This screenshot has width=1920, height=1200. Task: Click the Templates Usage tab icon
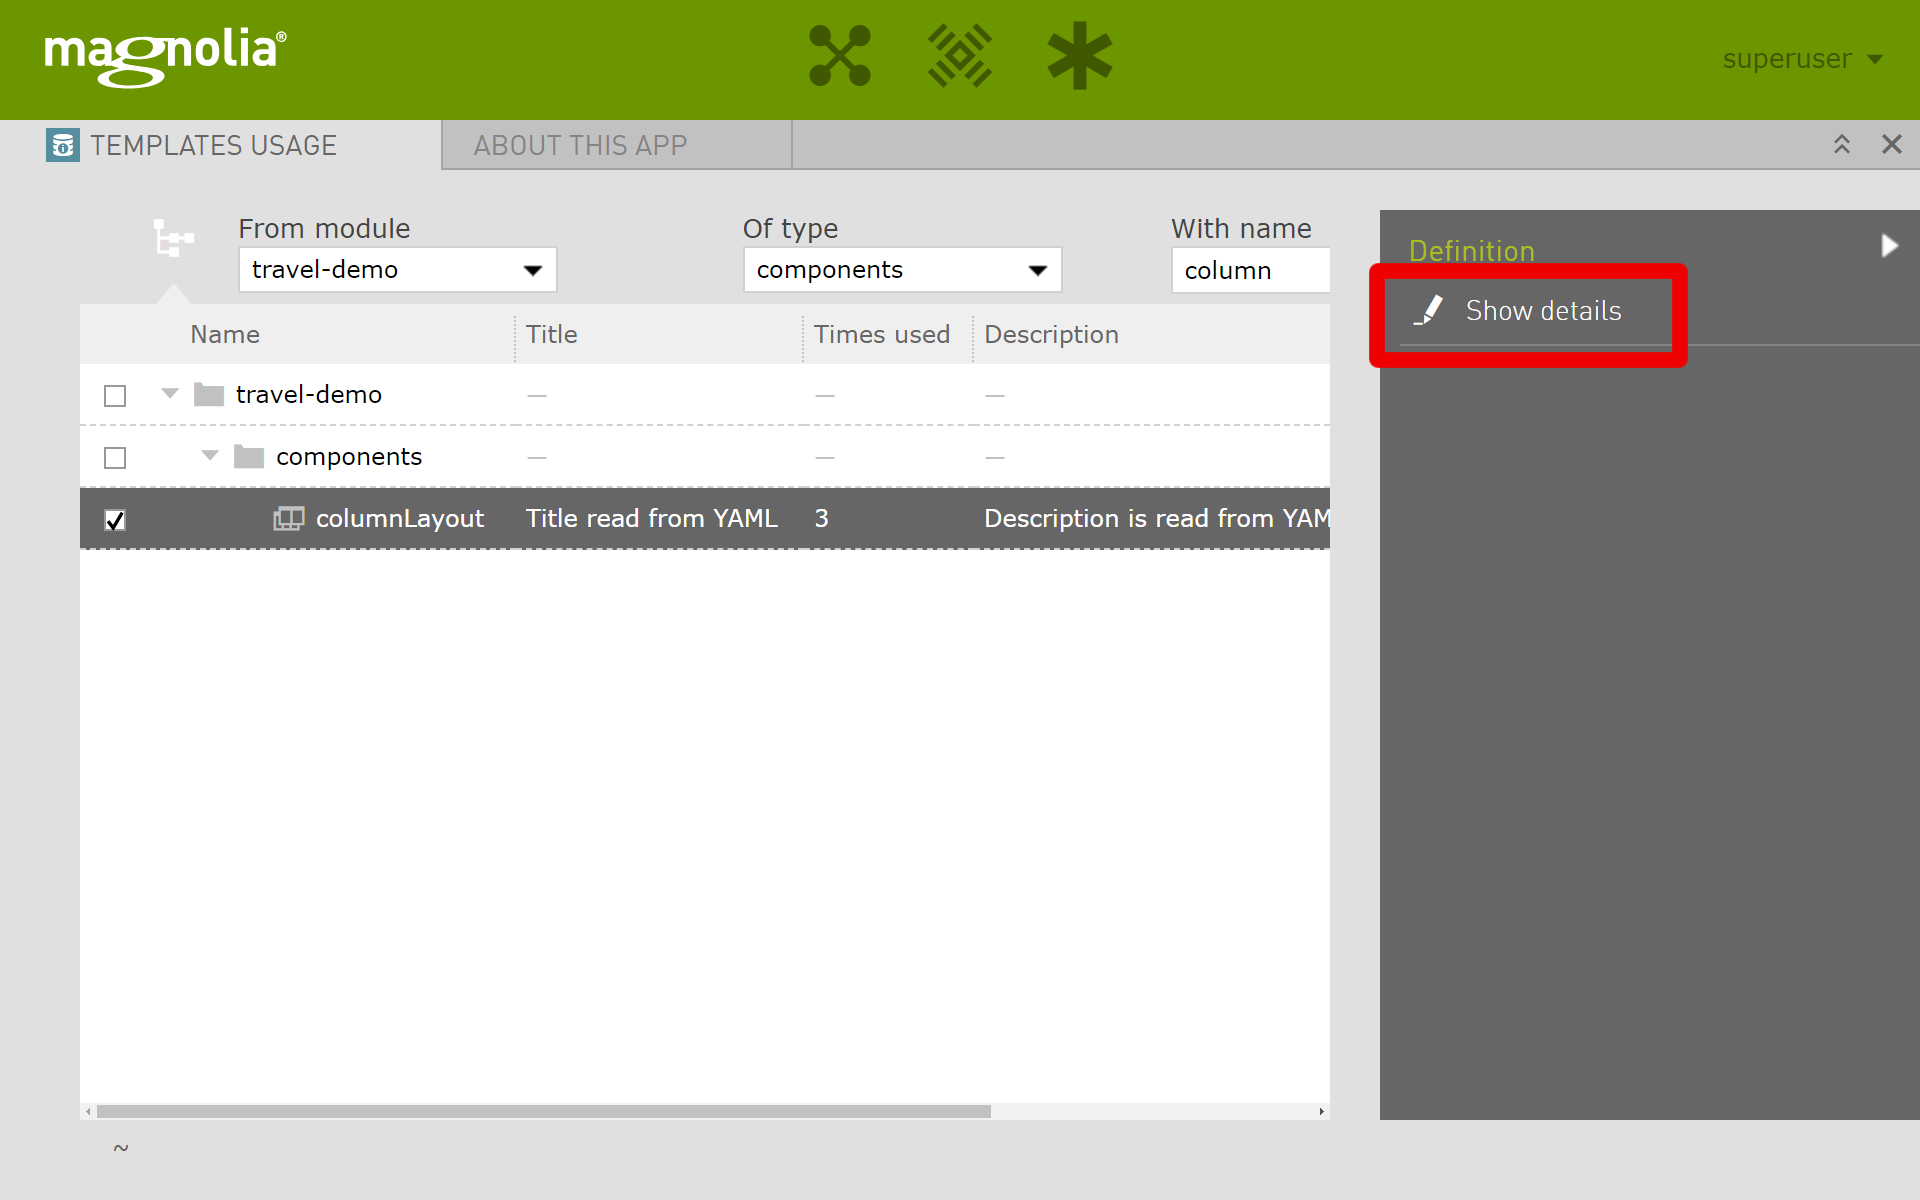63,145
